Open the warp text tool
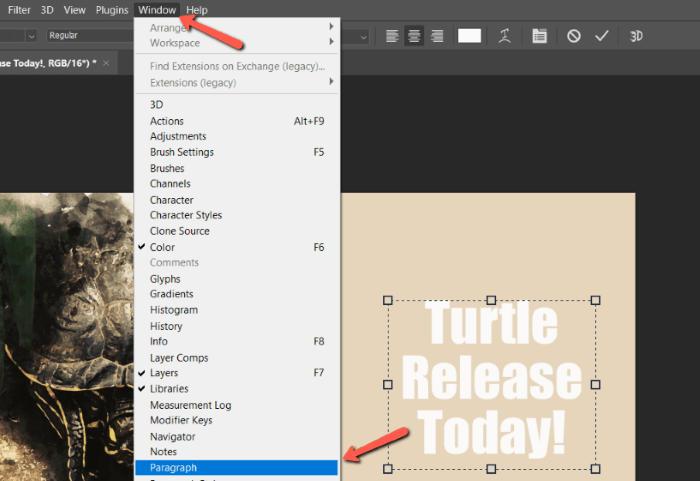700x481 pixels. (x=506, y=36)
